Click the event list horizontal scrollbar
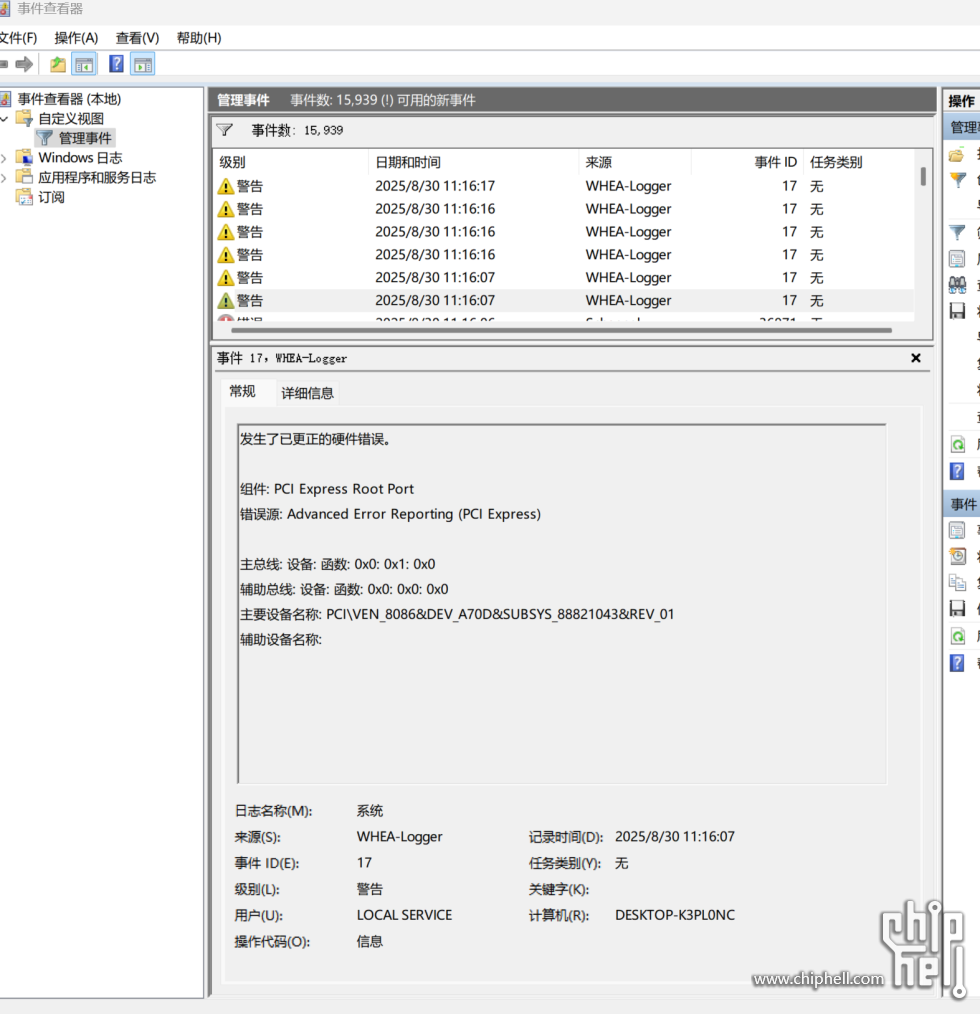 561,330
